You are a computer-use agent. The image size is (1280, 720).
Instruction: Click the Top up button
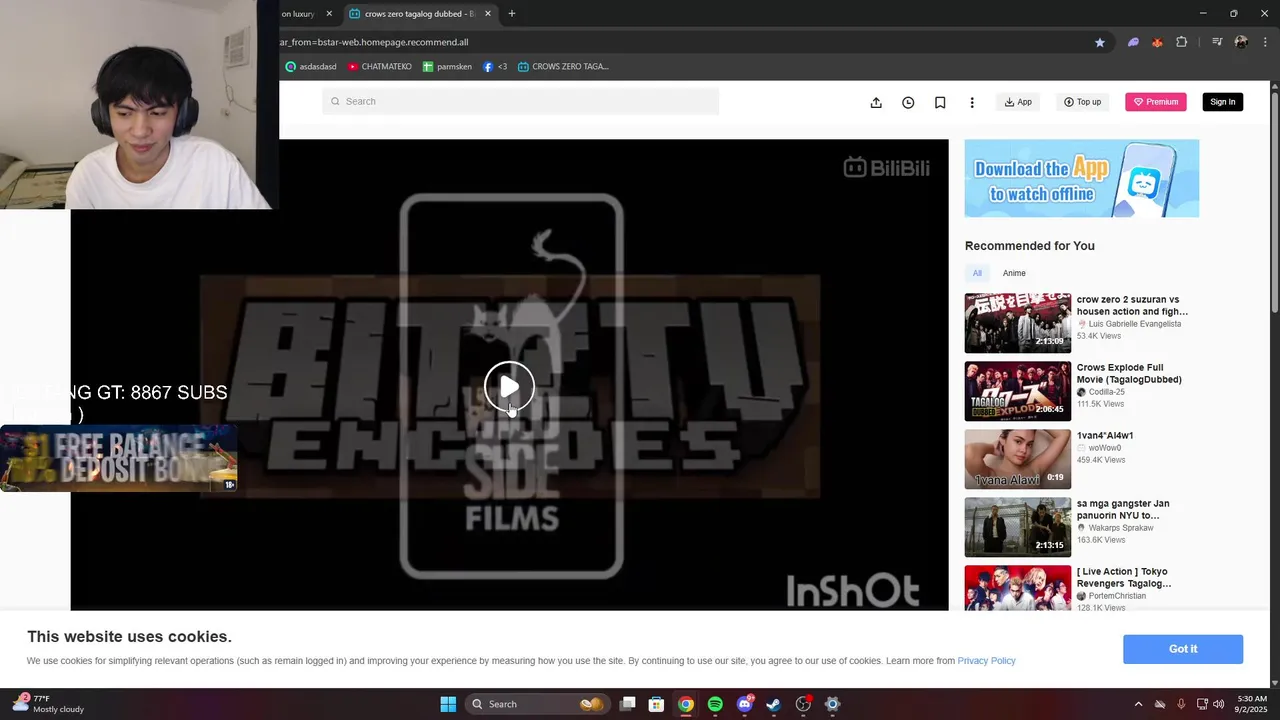click(1083, 102)
